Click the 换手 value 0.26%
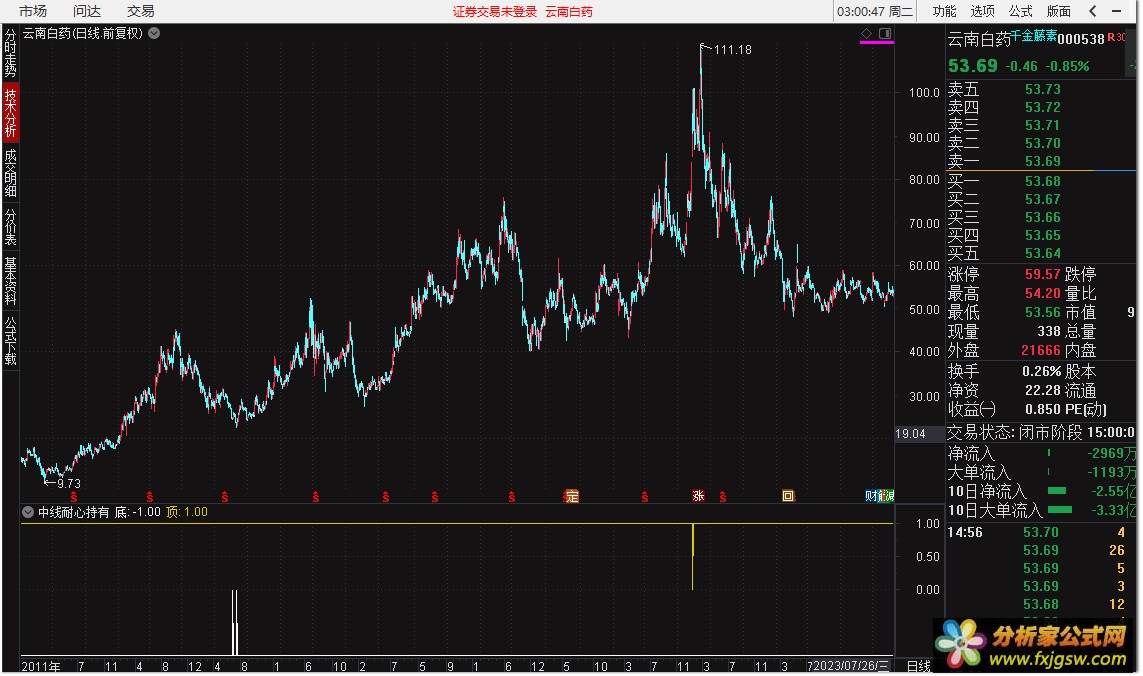The height and width of the screenshot is (676, 1143). pyautogui.click(x=1041, y=370)
